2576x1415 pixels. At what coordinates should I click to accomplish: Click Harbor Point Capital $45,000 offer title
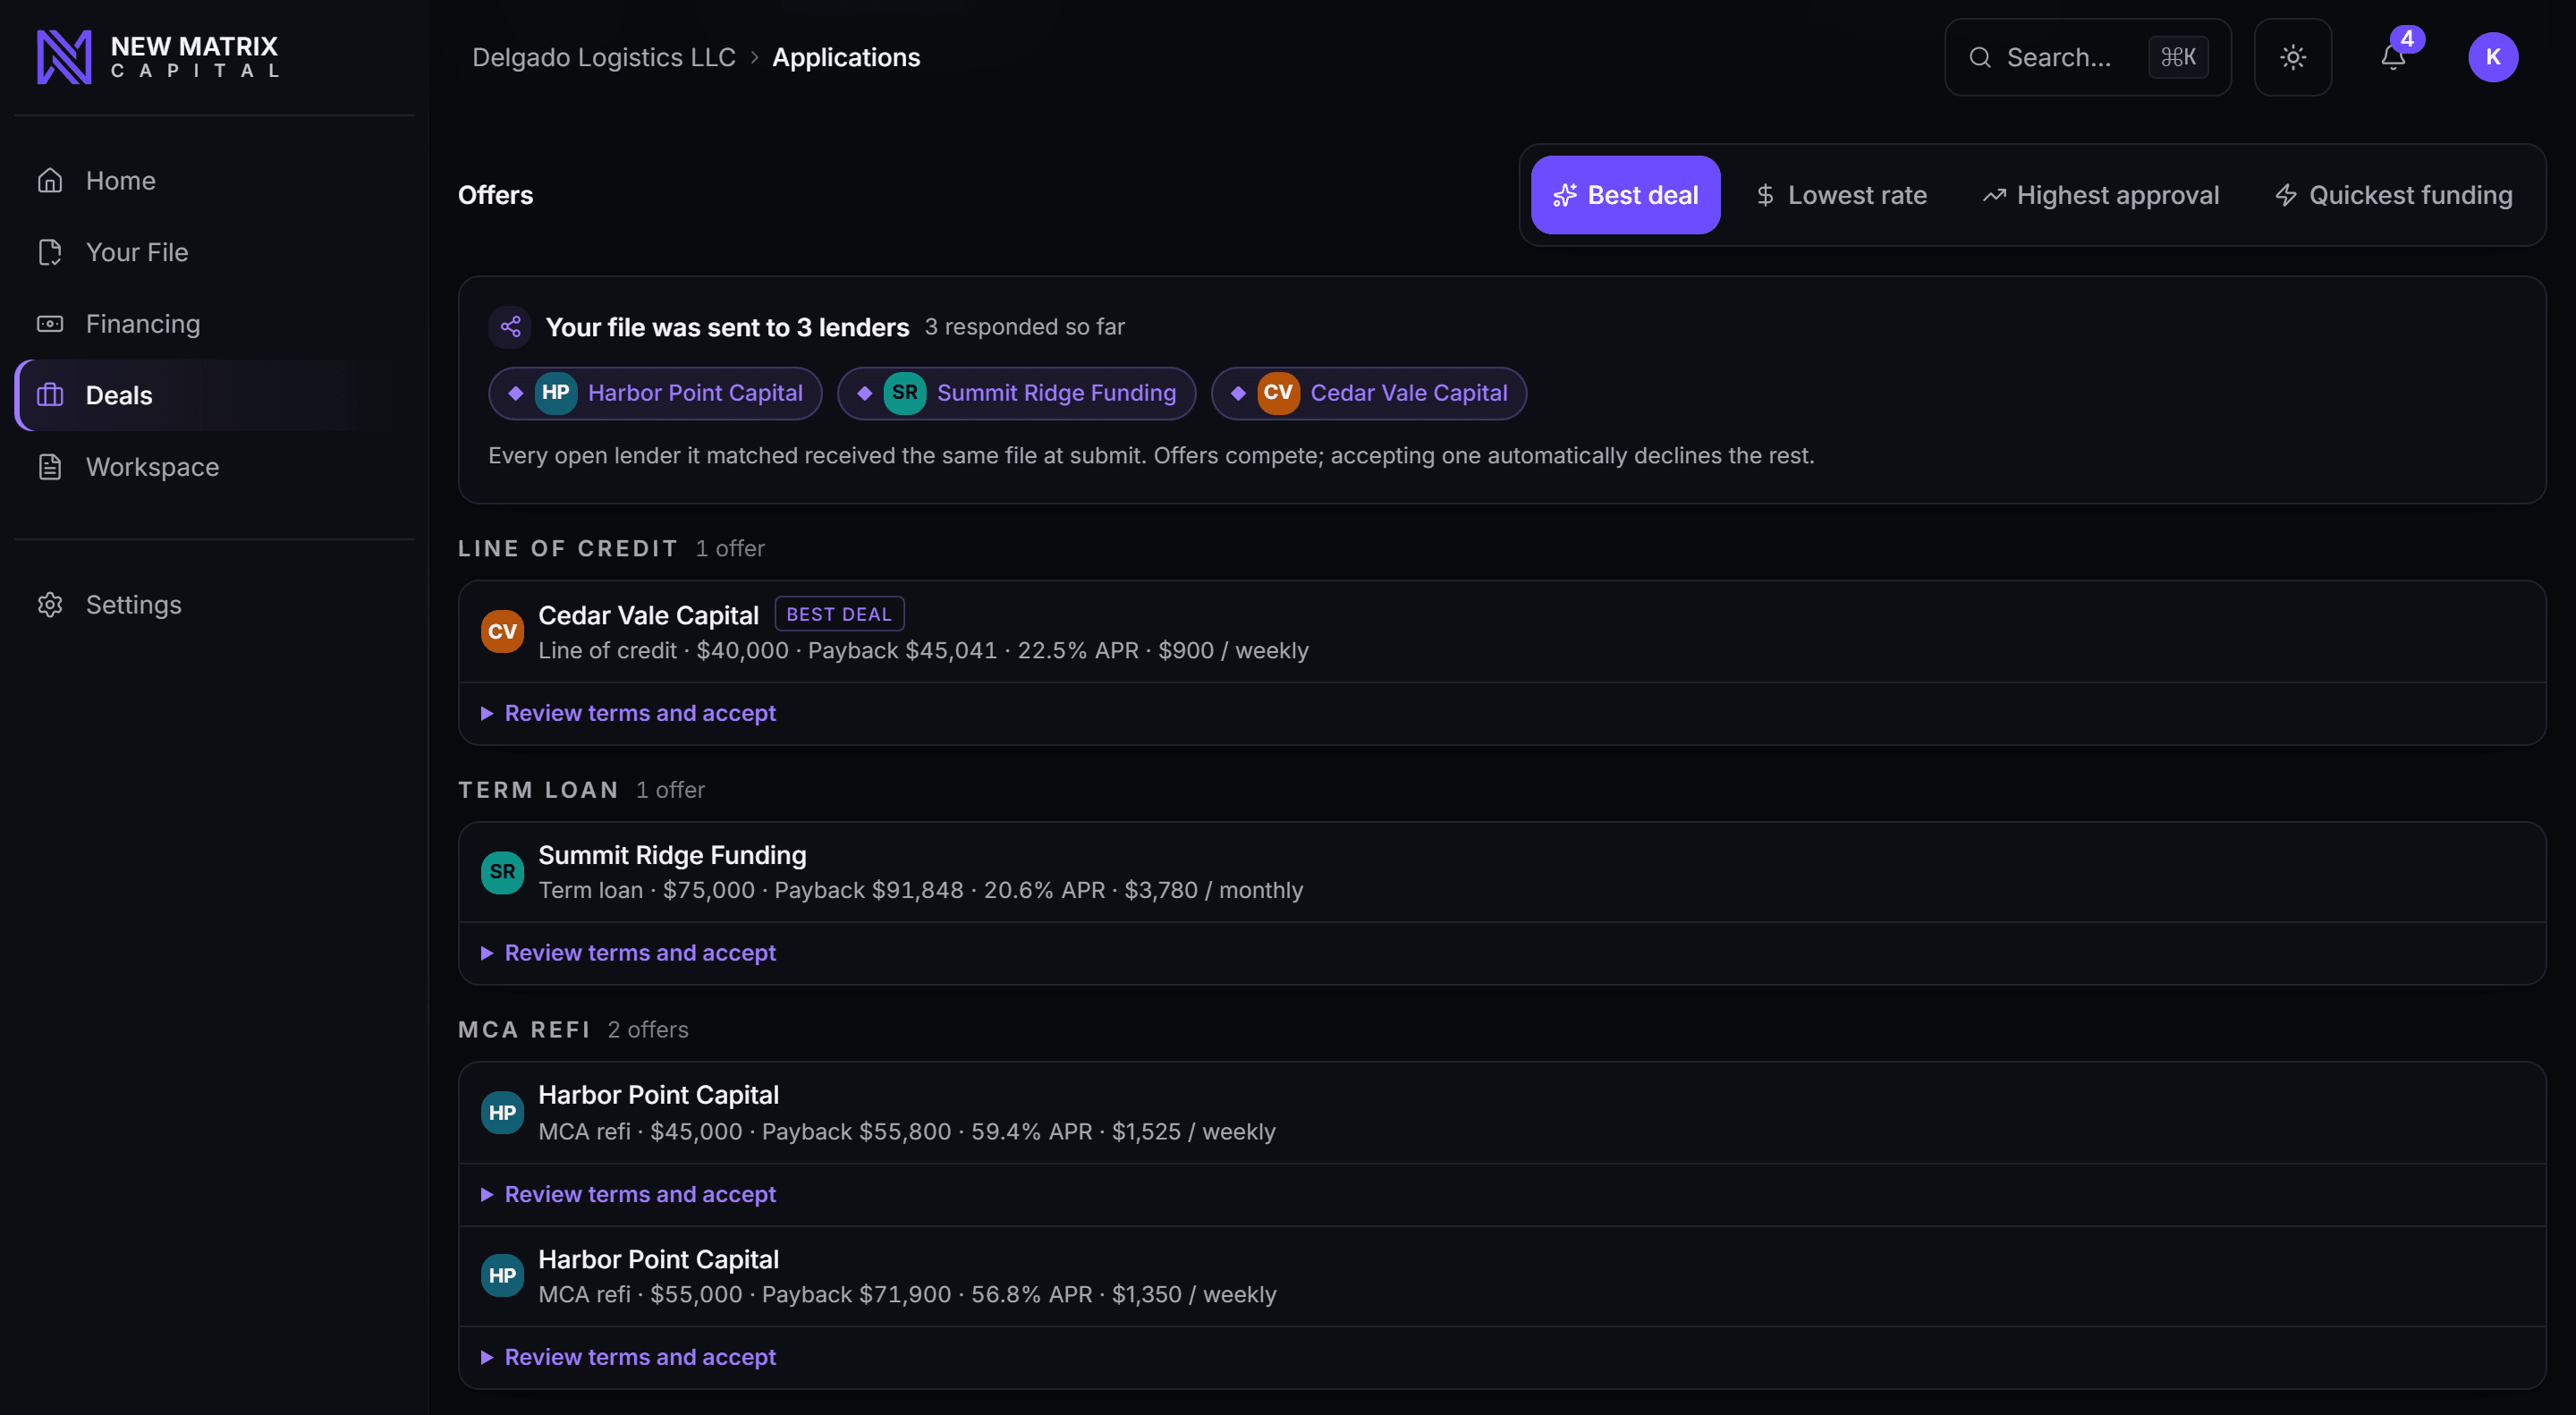click(658, 1095)
